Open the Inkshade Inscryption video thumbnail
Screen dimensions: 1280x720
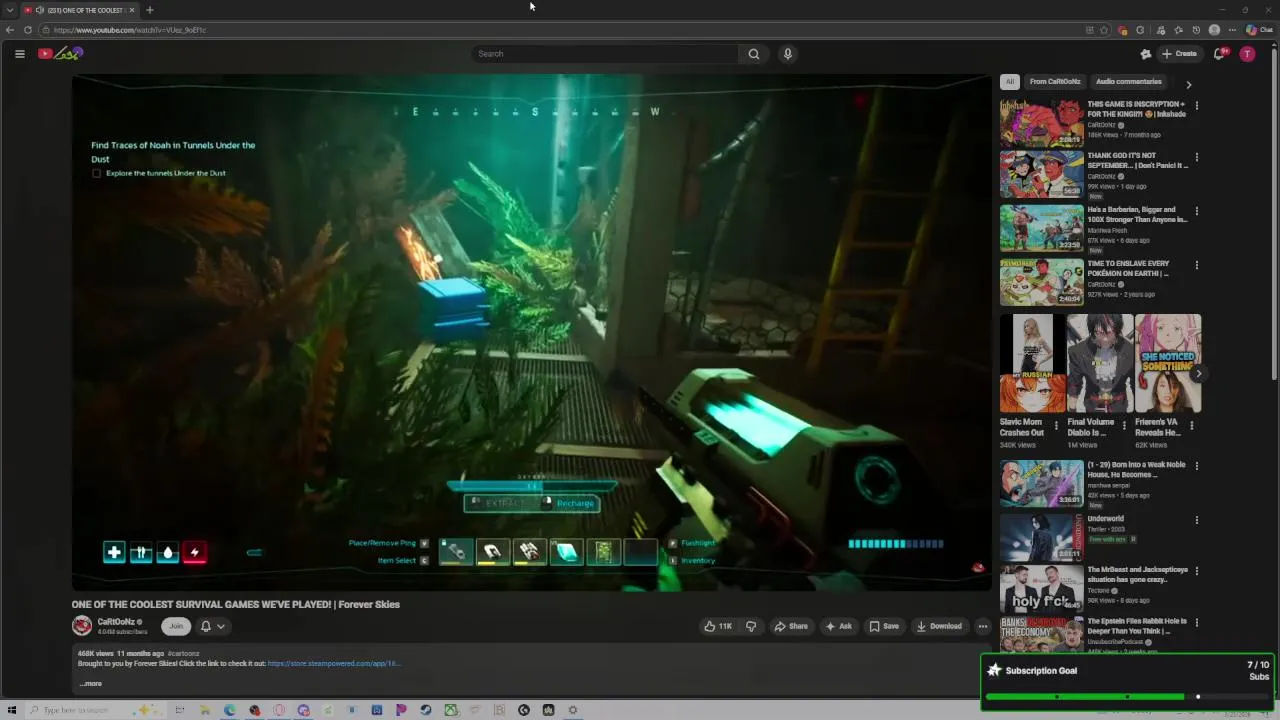pos(1041,122)
